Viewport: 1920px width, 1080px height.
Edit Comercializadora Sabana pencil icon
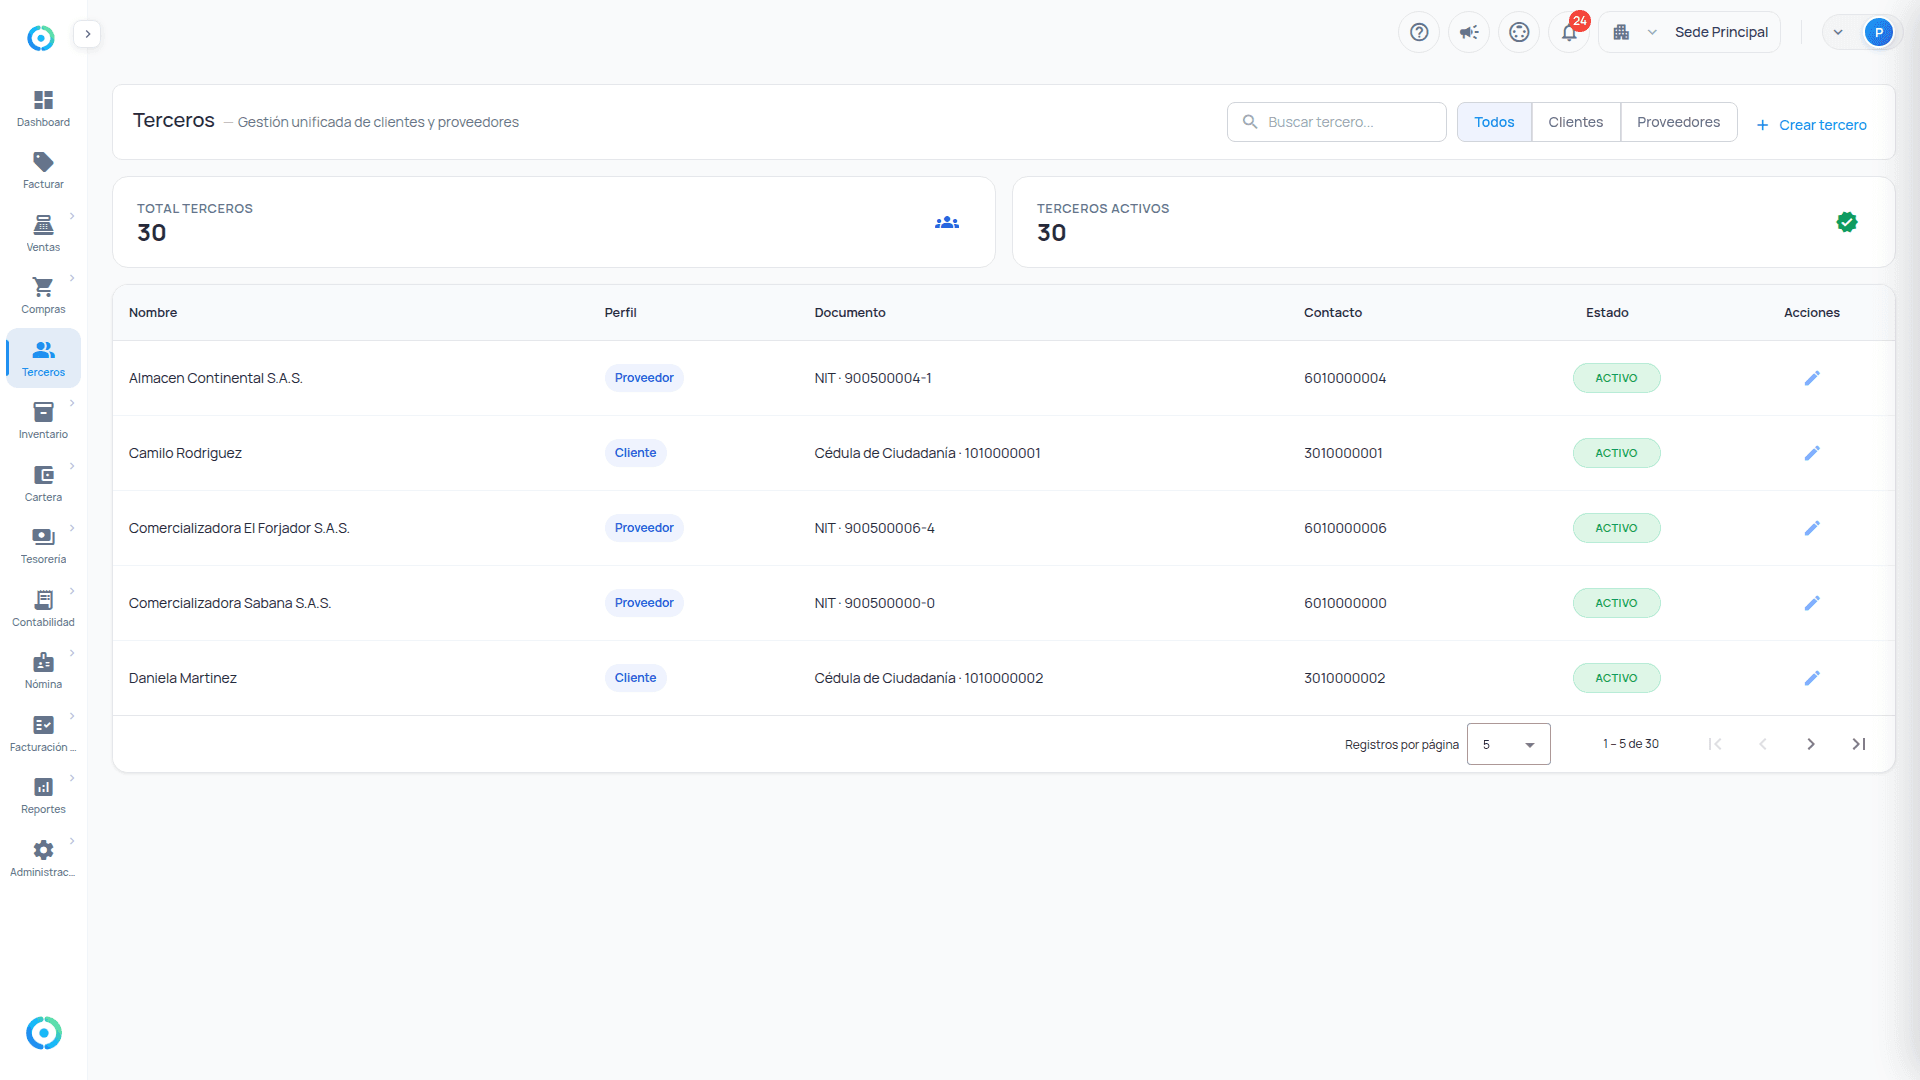(x=1812, y=603)
